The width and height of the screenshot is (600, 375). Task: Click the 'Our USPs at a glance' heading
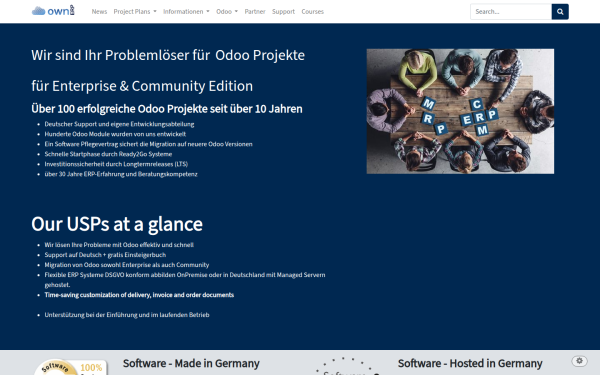(117, 224)
